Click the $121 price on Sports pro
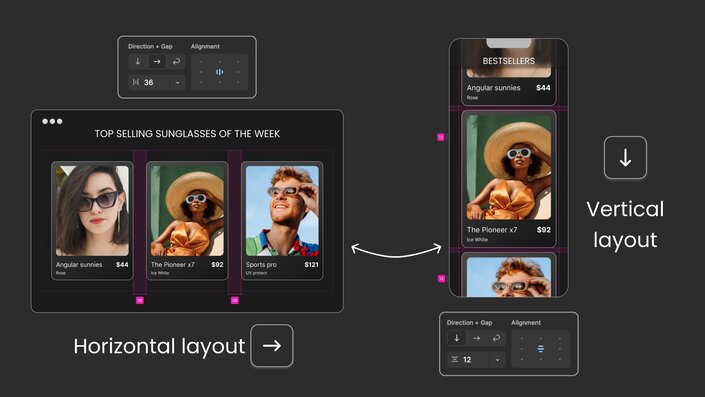 click(x=311, y=264)
